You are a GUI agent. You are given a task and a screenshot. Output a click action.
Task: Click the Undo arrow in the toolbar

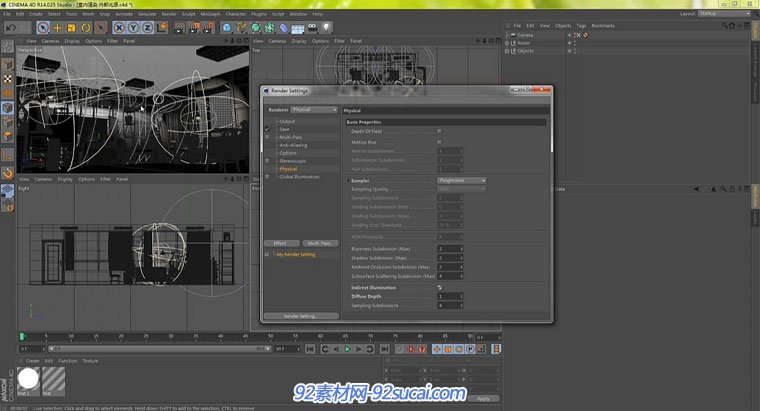coord(10,28)
